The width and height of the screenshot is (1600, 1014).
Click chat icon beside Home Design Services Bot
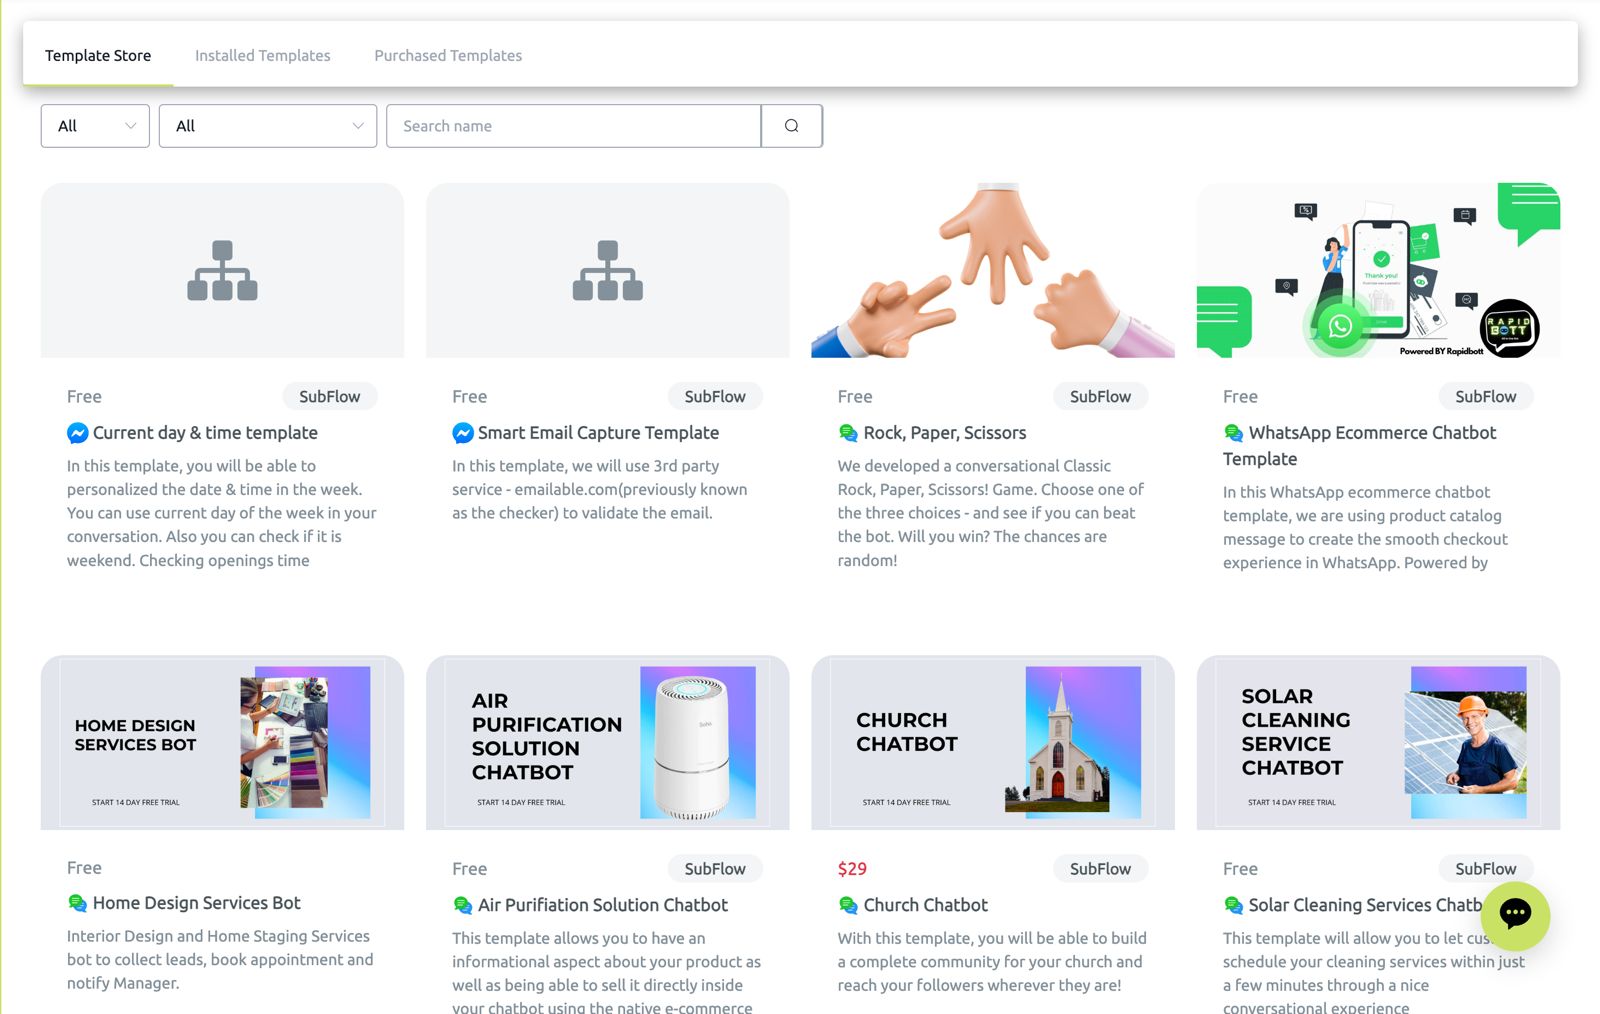[x=77, y=903]
